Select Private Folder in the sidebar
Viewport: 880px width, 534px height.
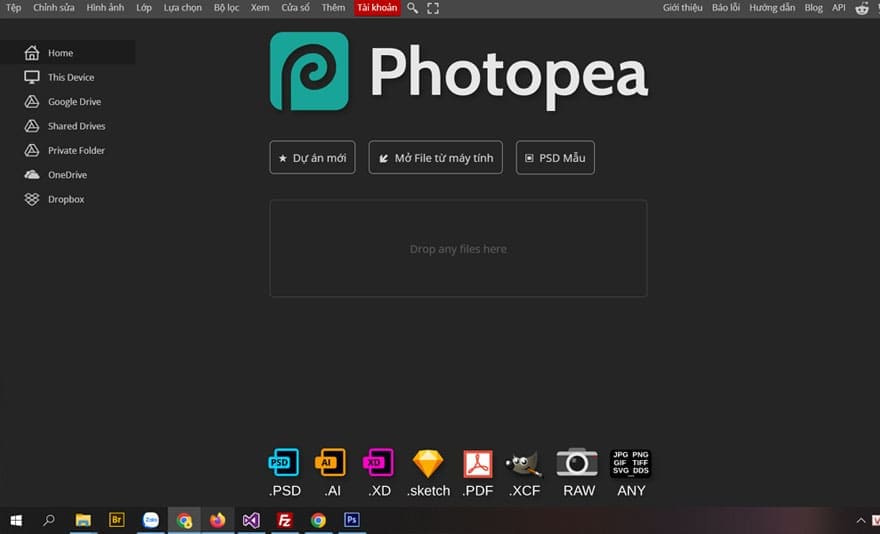click(67, 150)
